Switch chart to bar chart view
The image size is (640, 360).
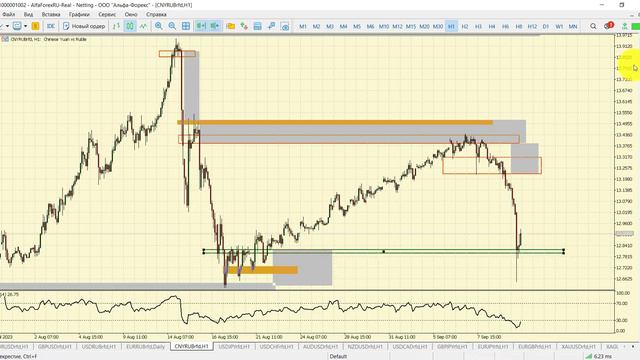pos(116,26)
